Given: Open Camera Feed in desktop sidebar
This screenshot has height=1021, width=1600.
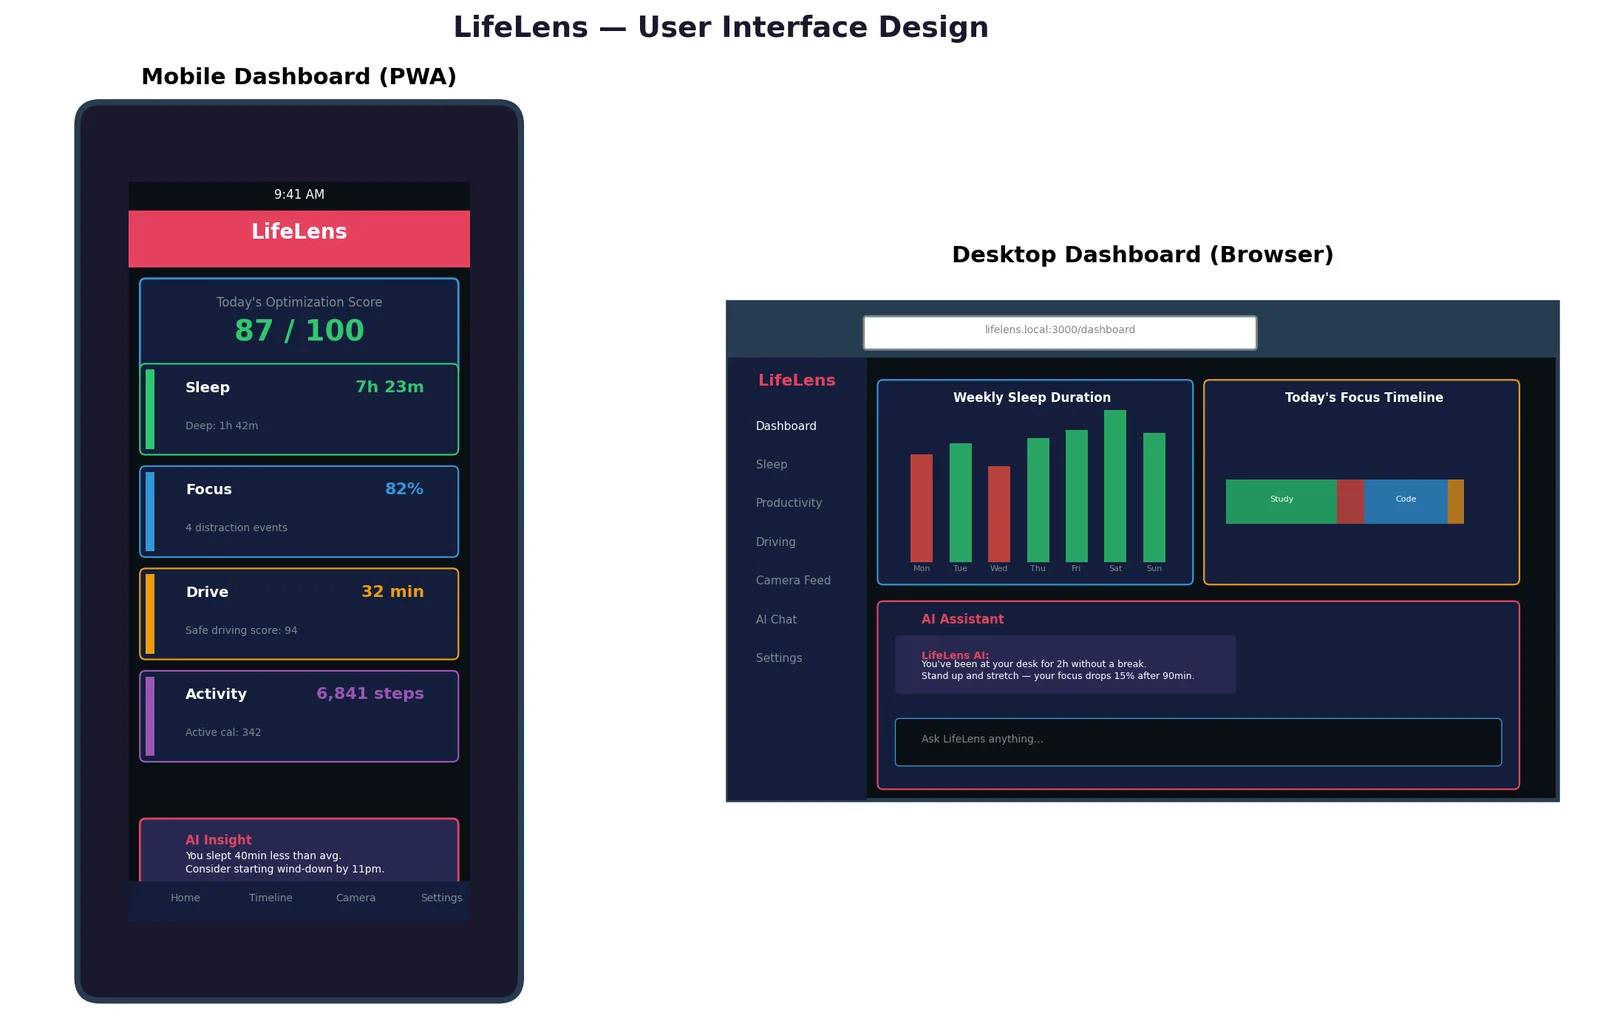Looking at the screenshot, I should point(793,580).
